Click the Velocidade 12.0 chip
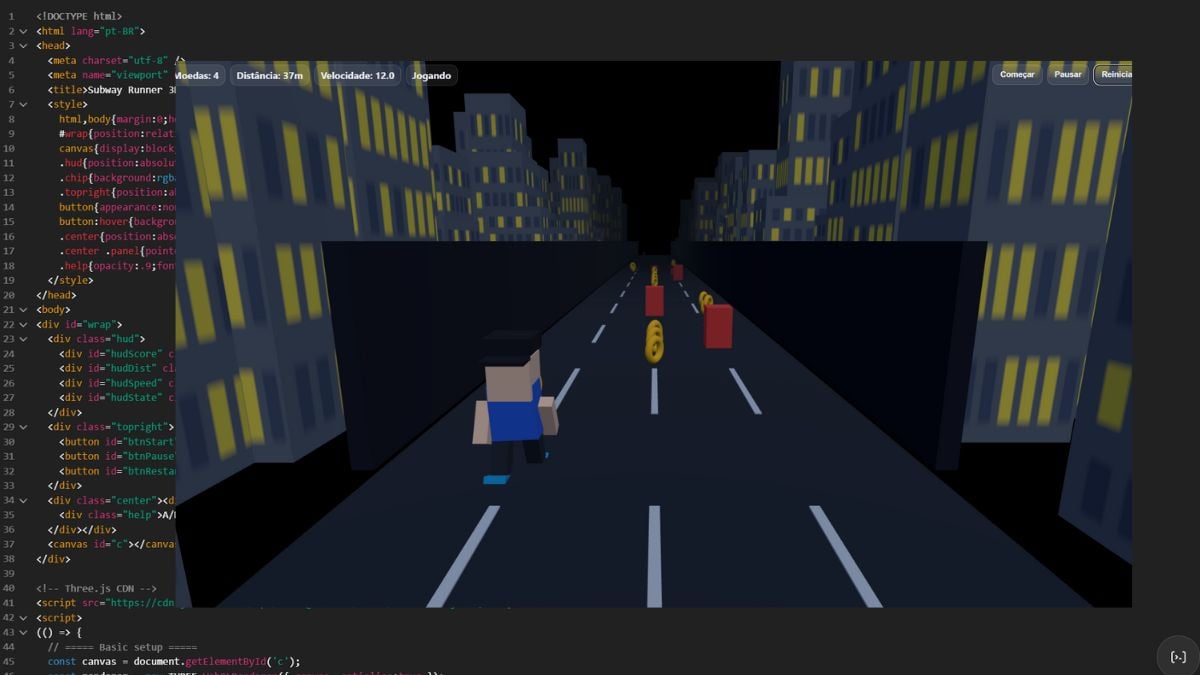Screen dimensions: 1200x675 coord(357,75)
